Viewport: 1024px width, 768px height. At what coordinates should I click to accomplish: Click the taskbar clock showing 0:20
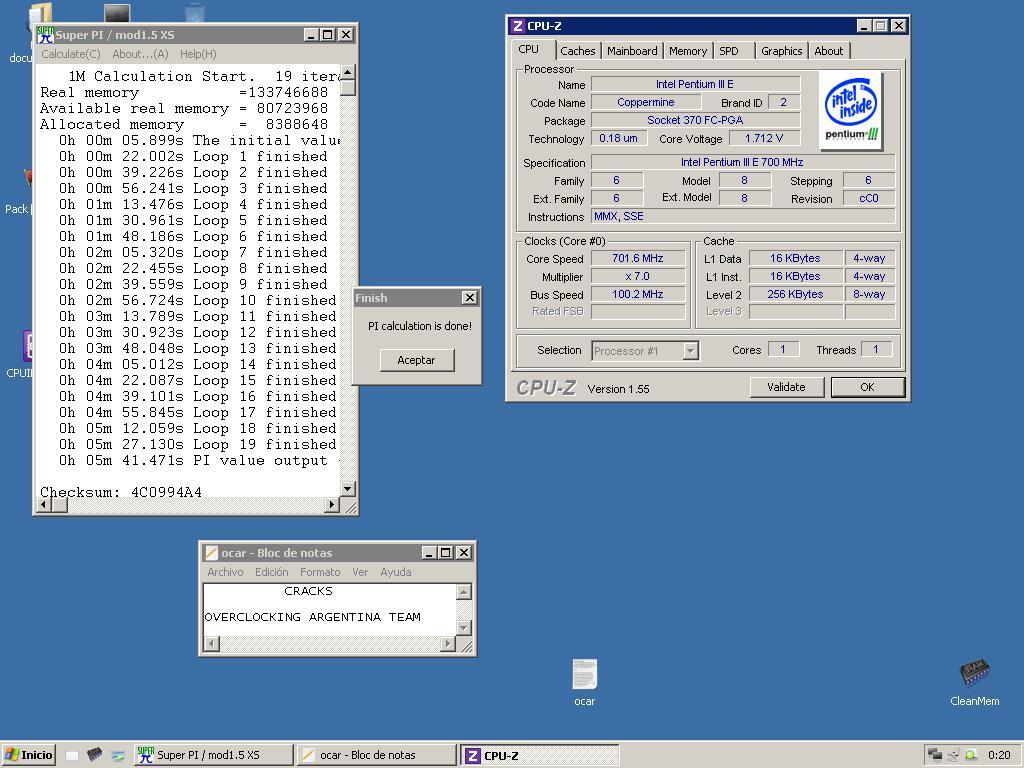point(999,755)
